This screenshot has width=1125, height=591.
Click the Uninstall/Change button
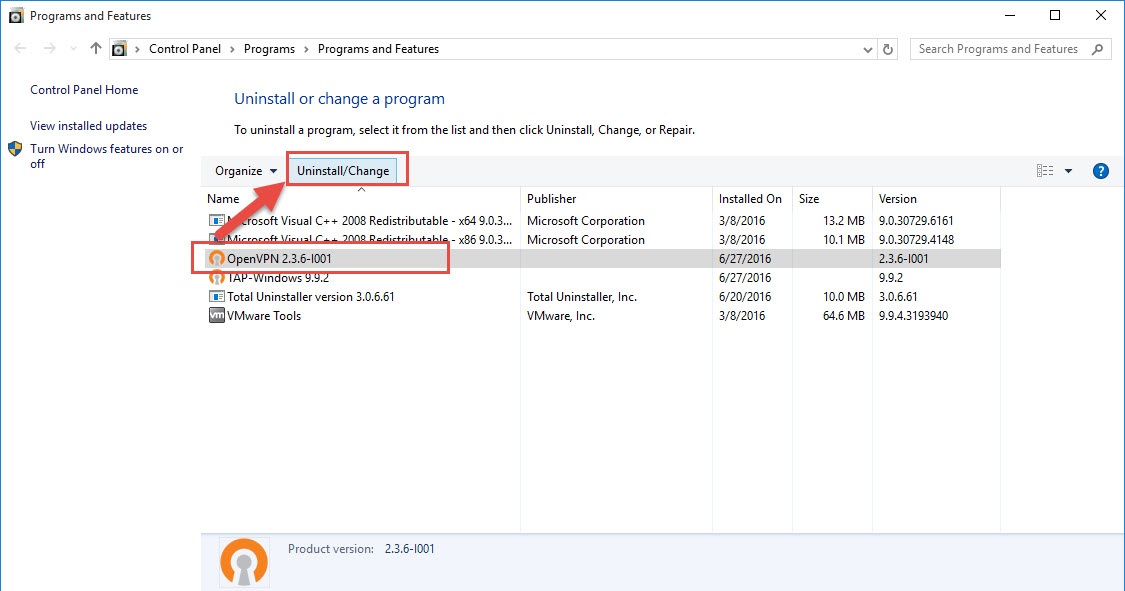pyautogui.click(x=343, y=171)
